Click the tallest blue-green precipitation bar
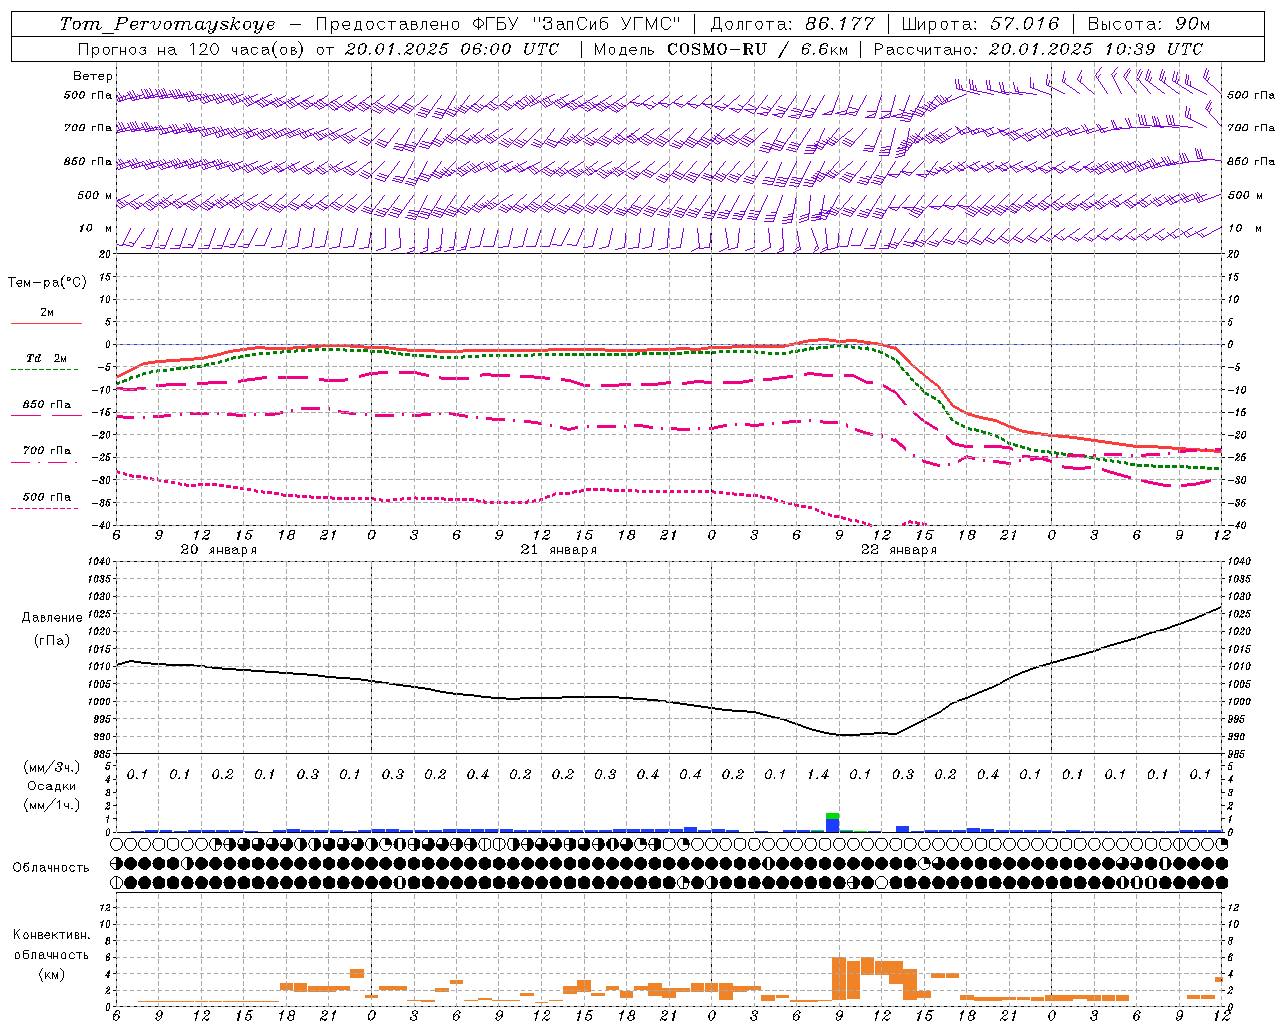This screenshot has height=1024, width=1280. [x=832, y=822]
